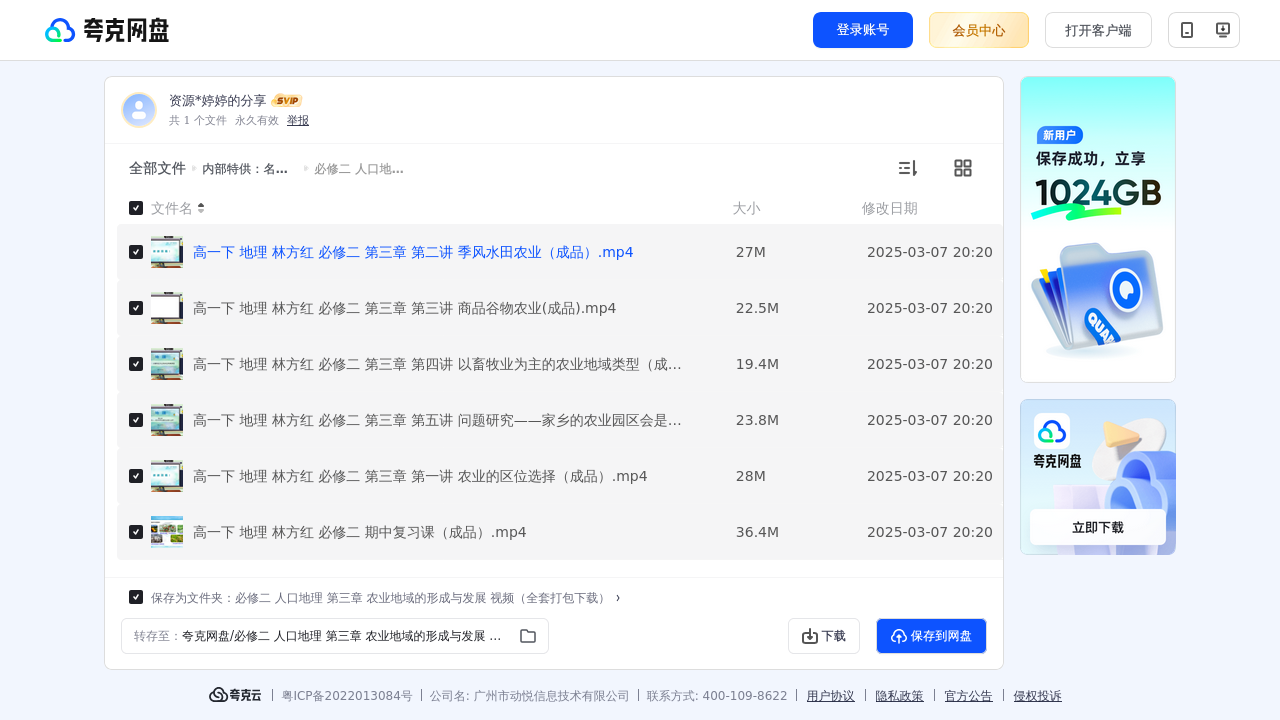The image size is (1280, 720).
Task: Open the 侵权投诉 link
Action: point(1038,696)
